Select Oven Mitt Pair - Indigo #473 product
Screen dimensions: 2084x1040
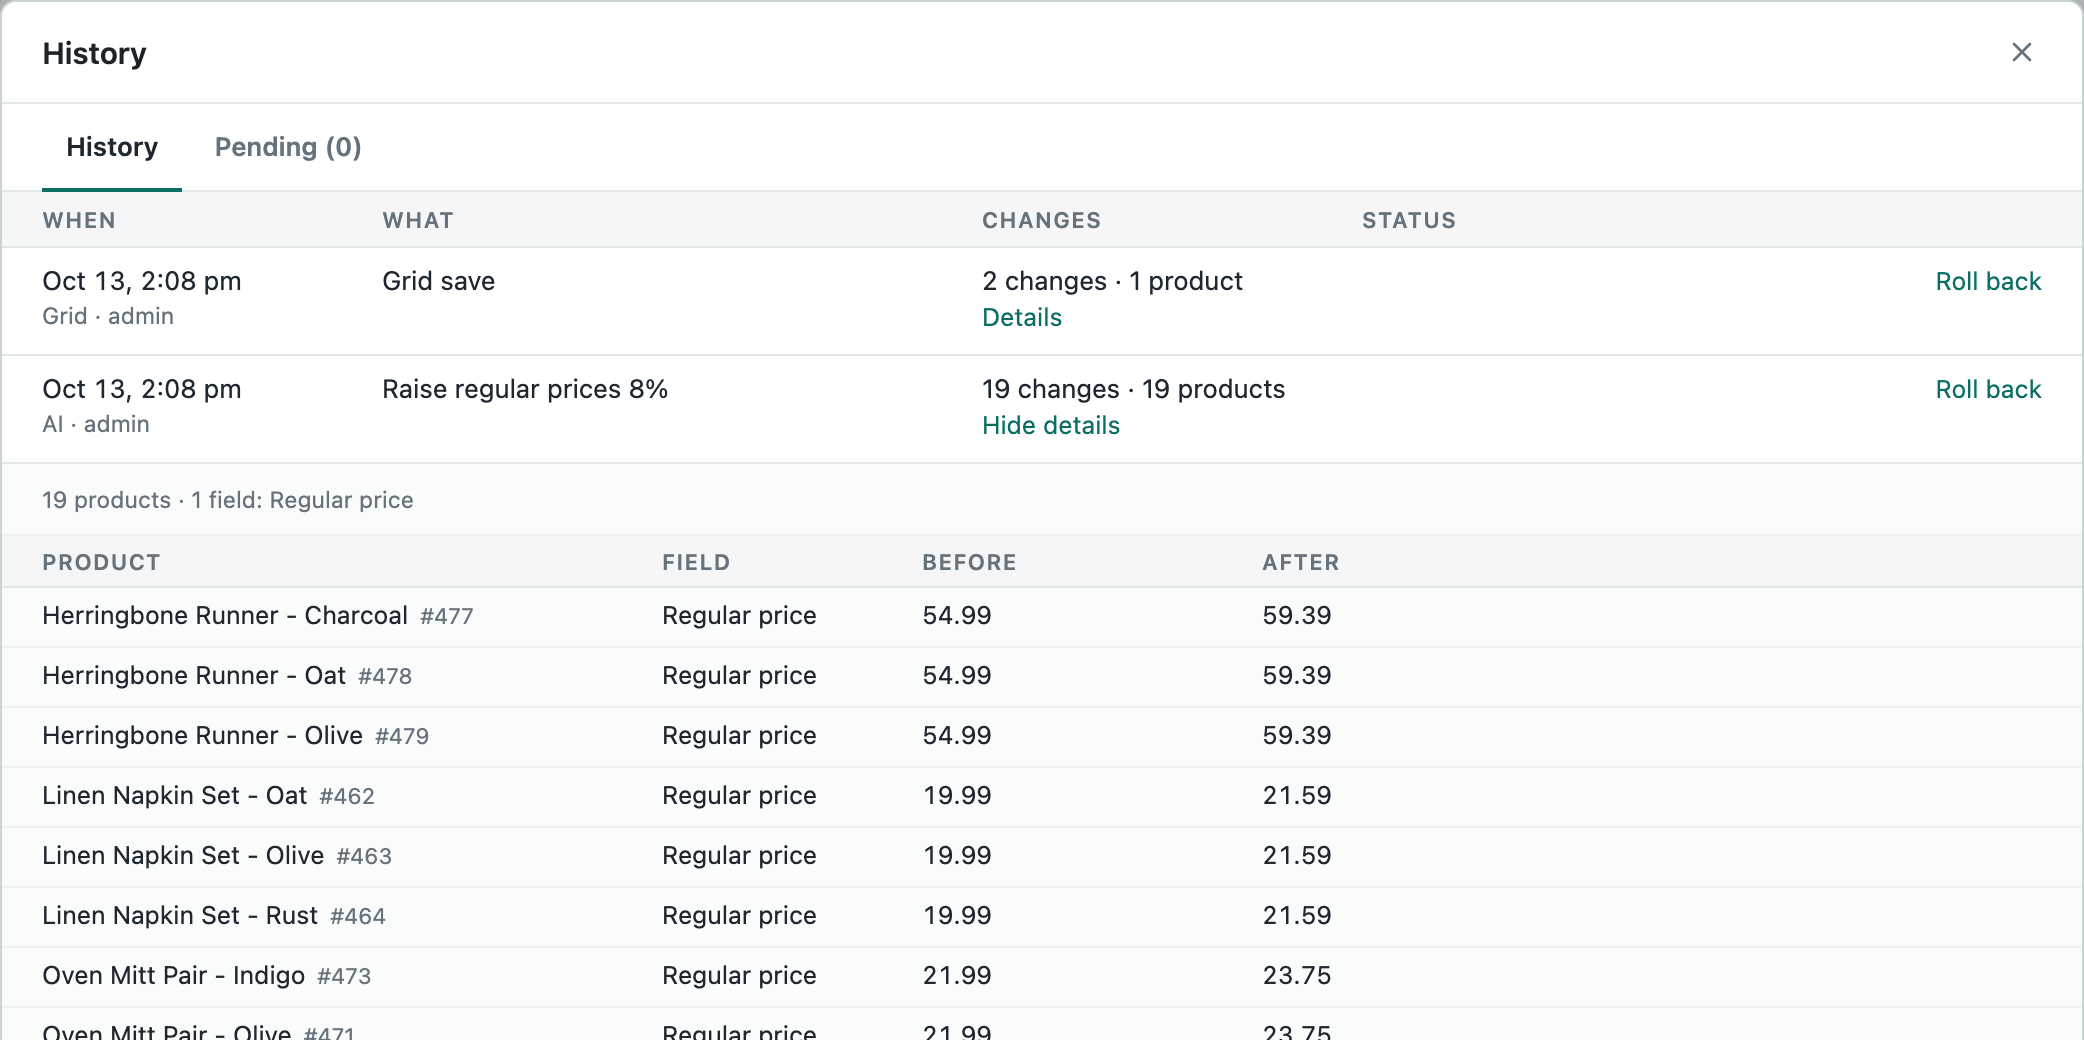pyautogui.click(x=207, y=975)
